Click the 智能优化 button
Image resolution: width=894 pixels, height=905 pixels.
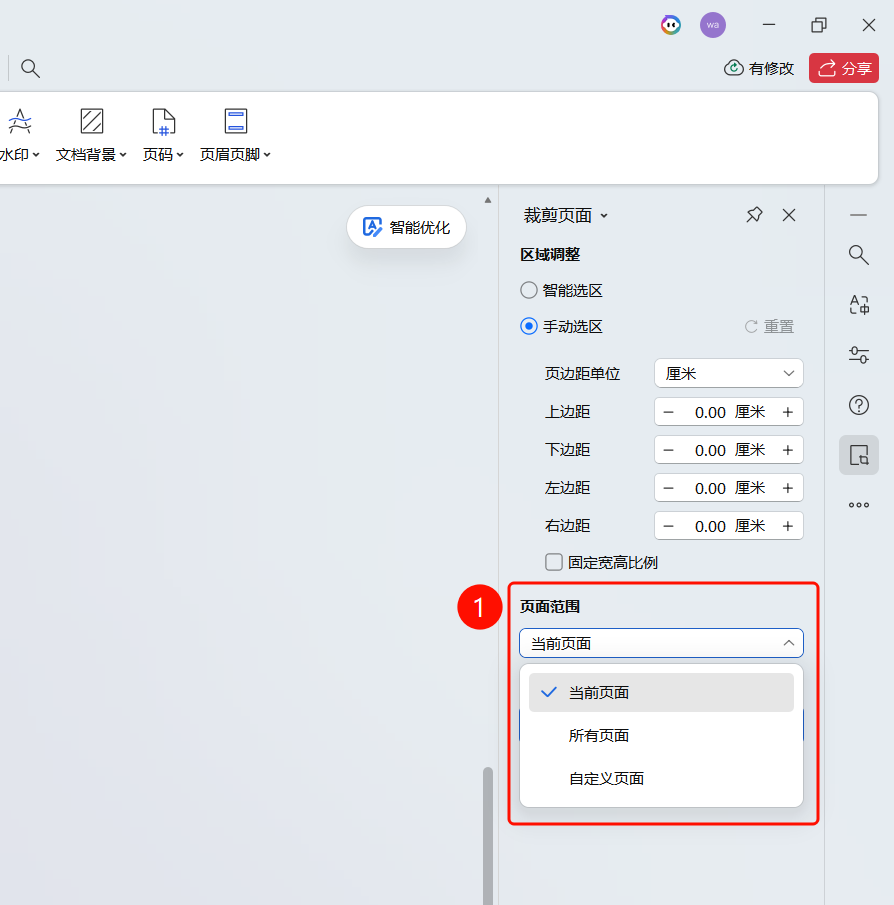click(x=406, y=227)
